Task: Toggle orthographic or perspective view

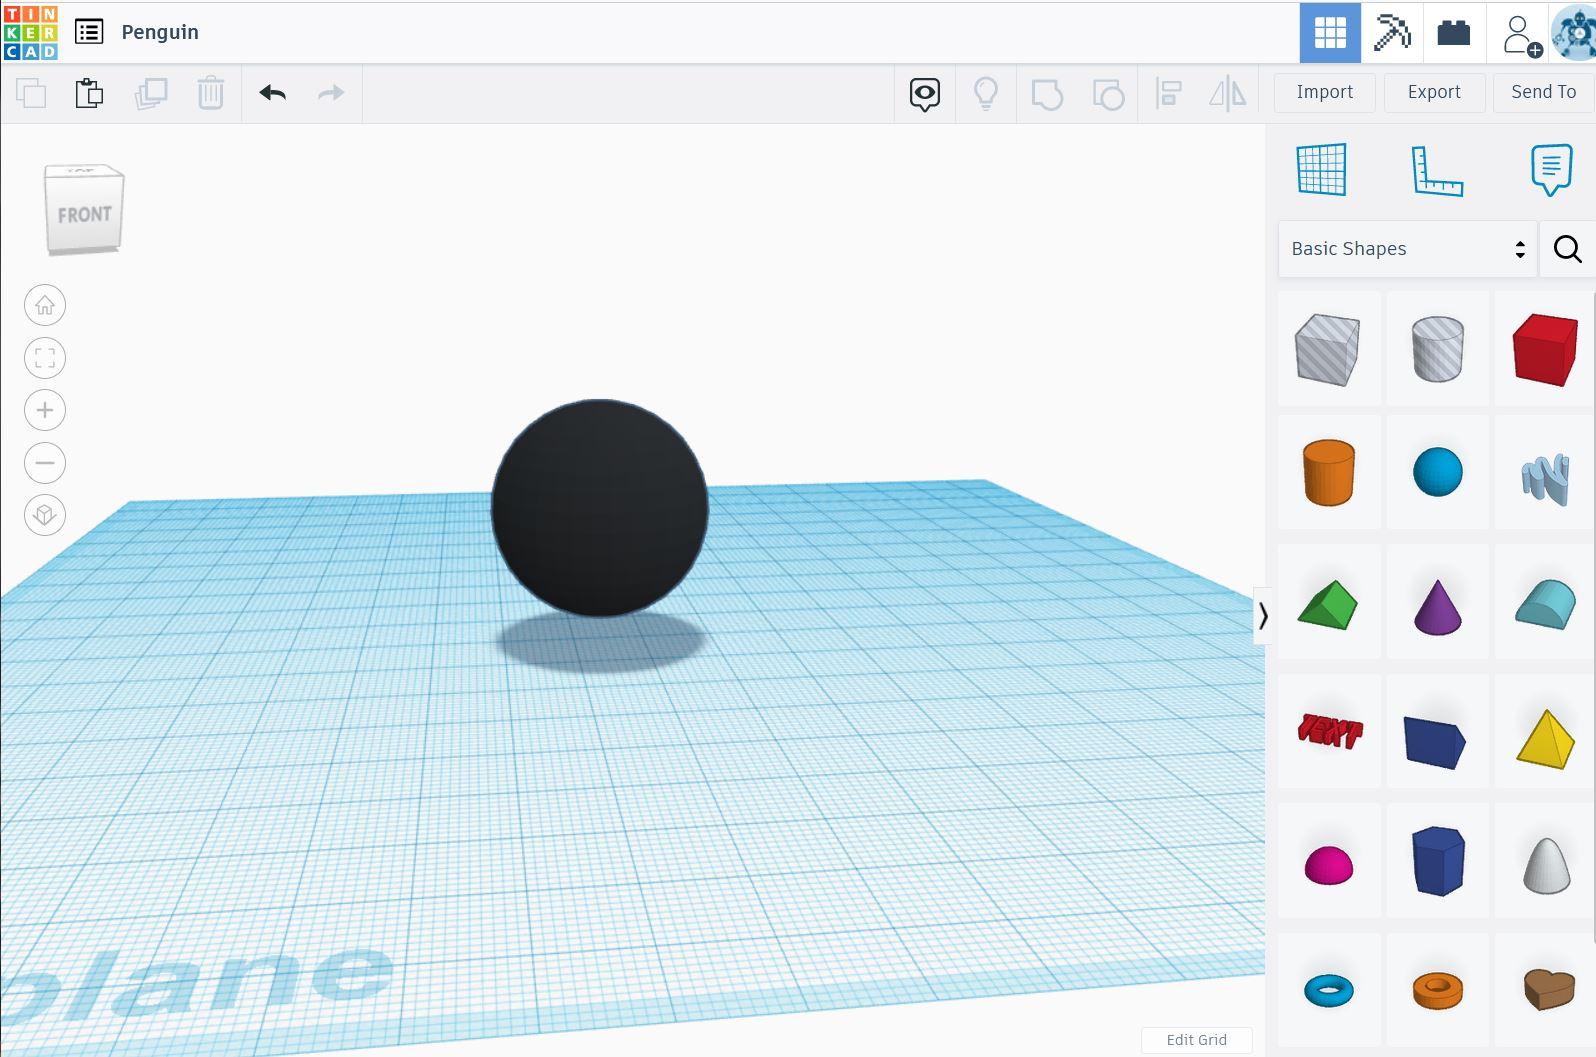Action: [x=45, y=515]
